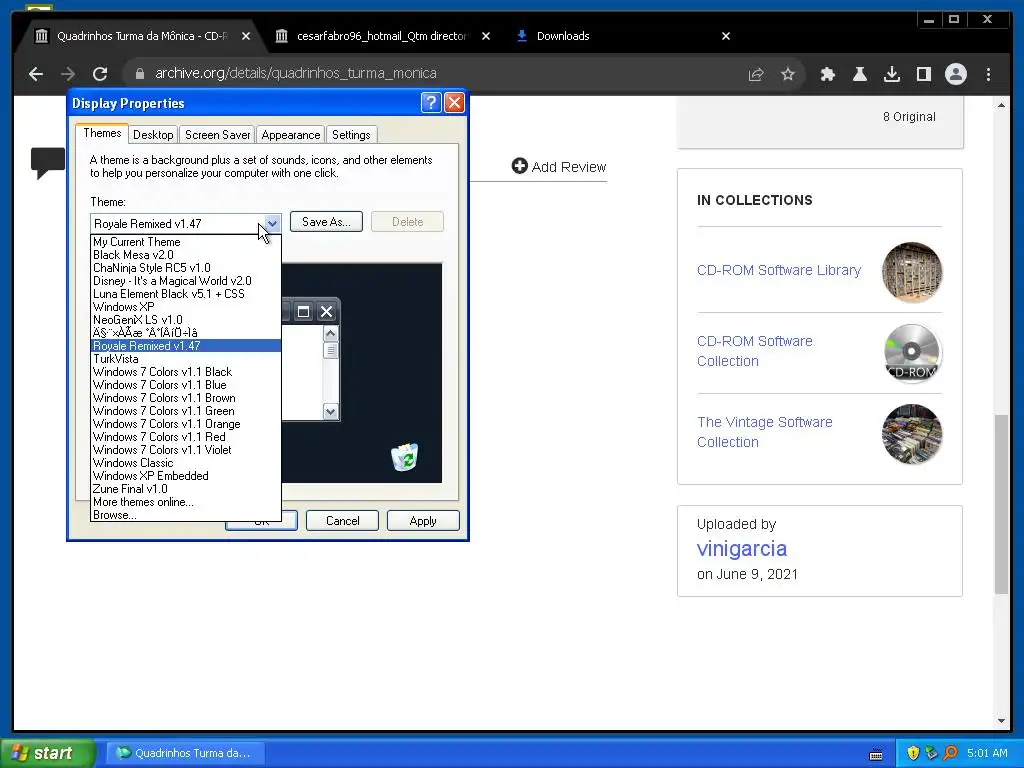Screen dimensions: 1024x768
Task: Switch to the Desktop tab
Action: (x=153, y=135)
